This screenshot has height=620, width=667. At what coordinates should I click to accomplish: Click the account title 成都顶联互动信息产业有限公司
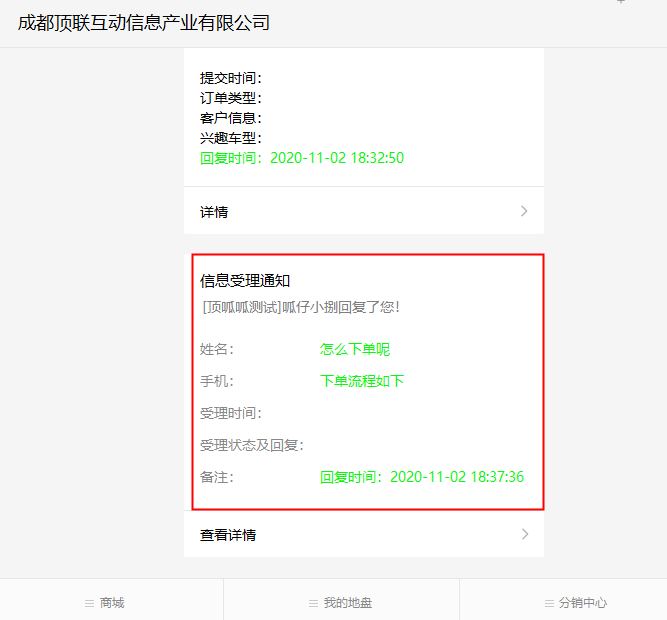click(x=144, y=23)
